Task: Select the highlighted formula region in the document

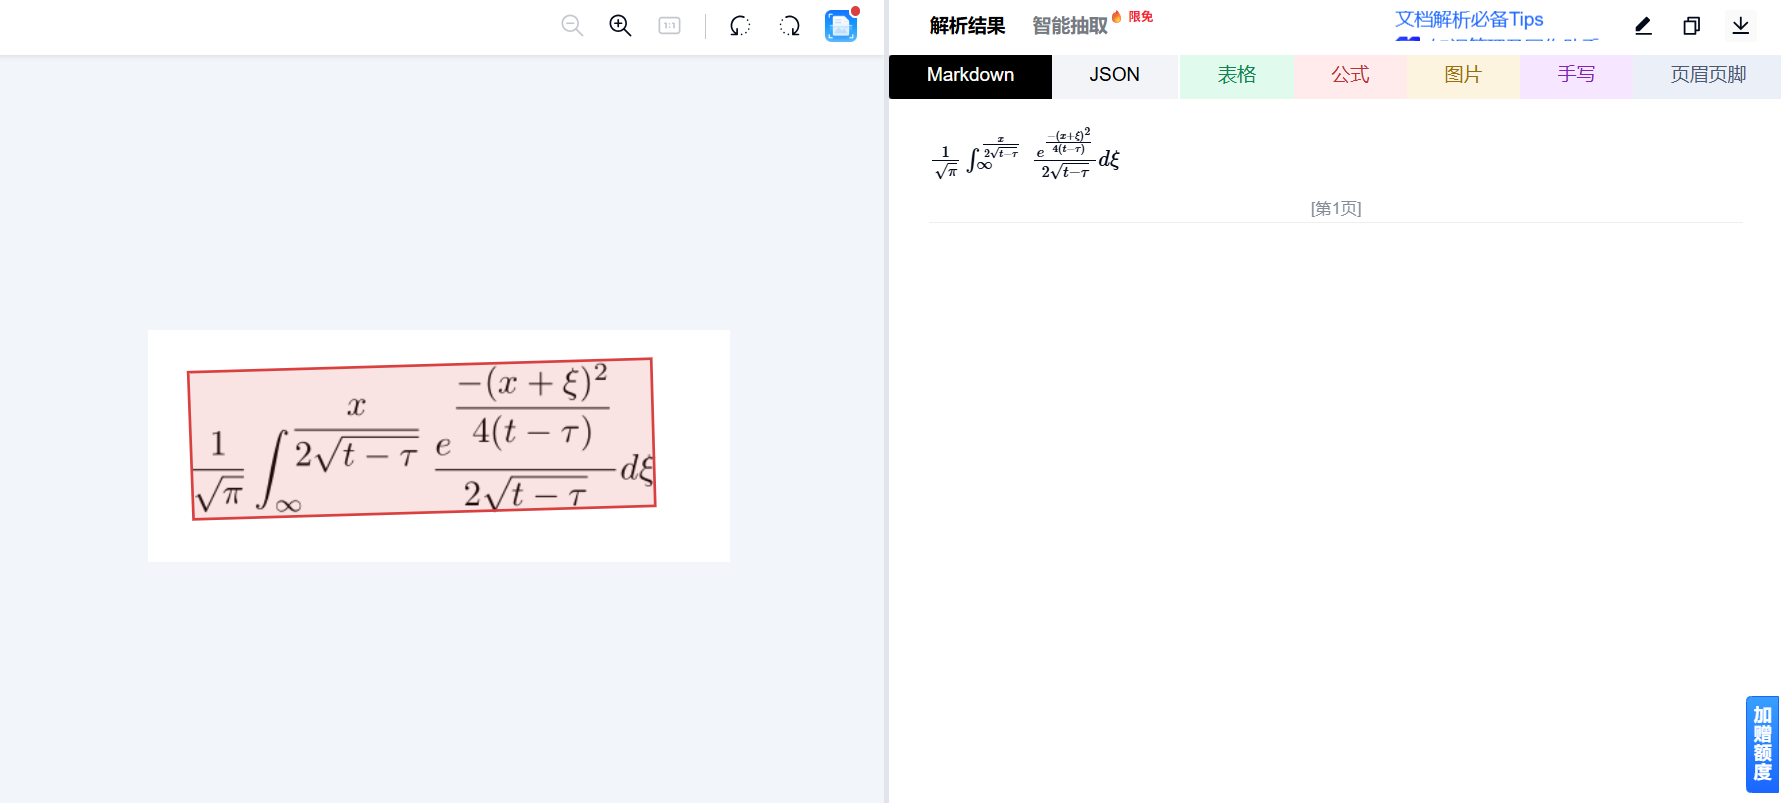Action: pyautogui.click(x=422, y=439)
